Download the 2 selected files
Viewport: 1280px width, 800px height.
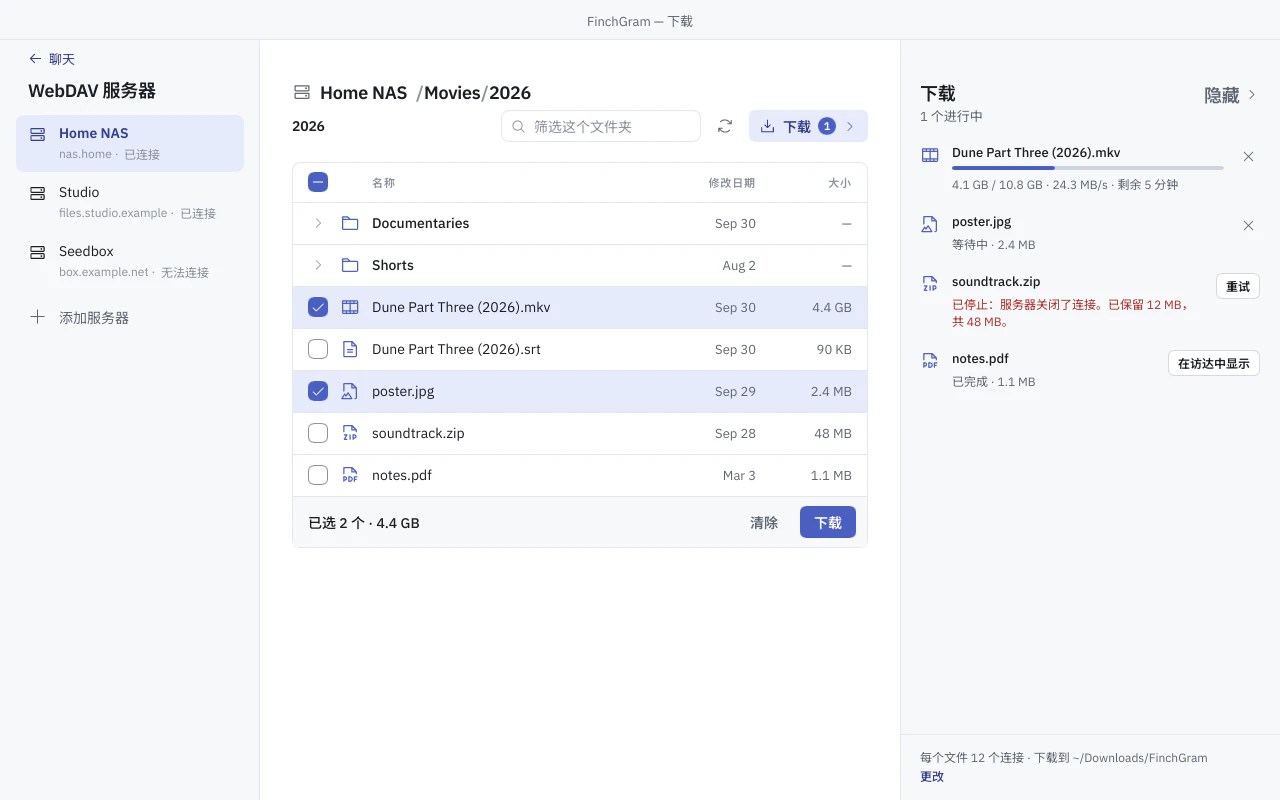828,522
